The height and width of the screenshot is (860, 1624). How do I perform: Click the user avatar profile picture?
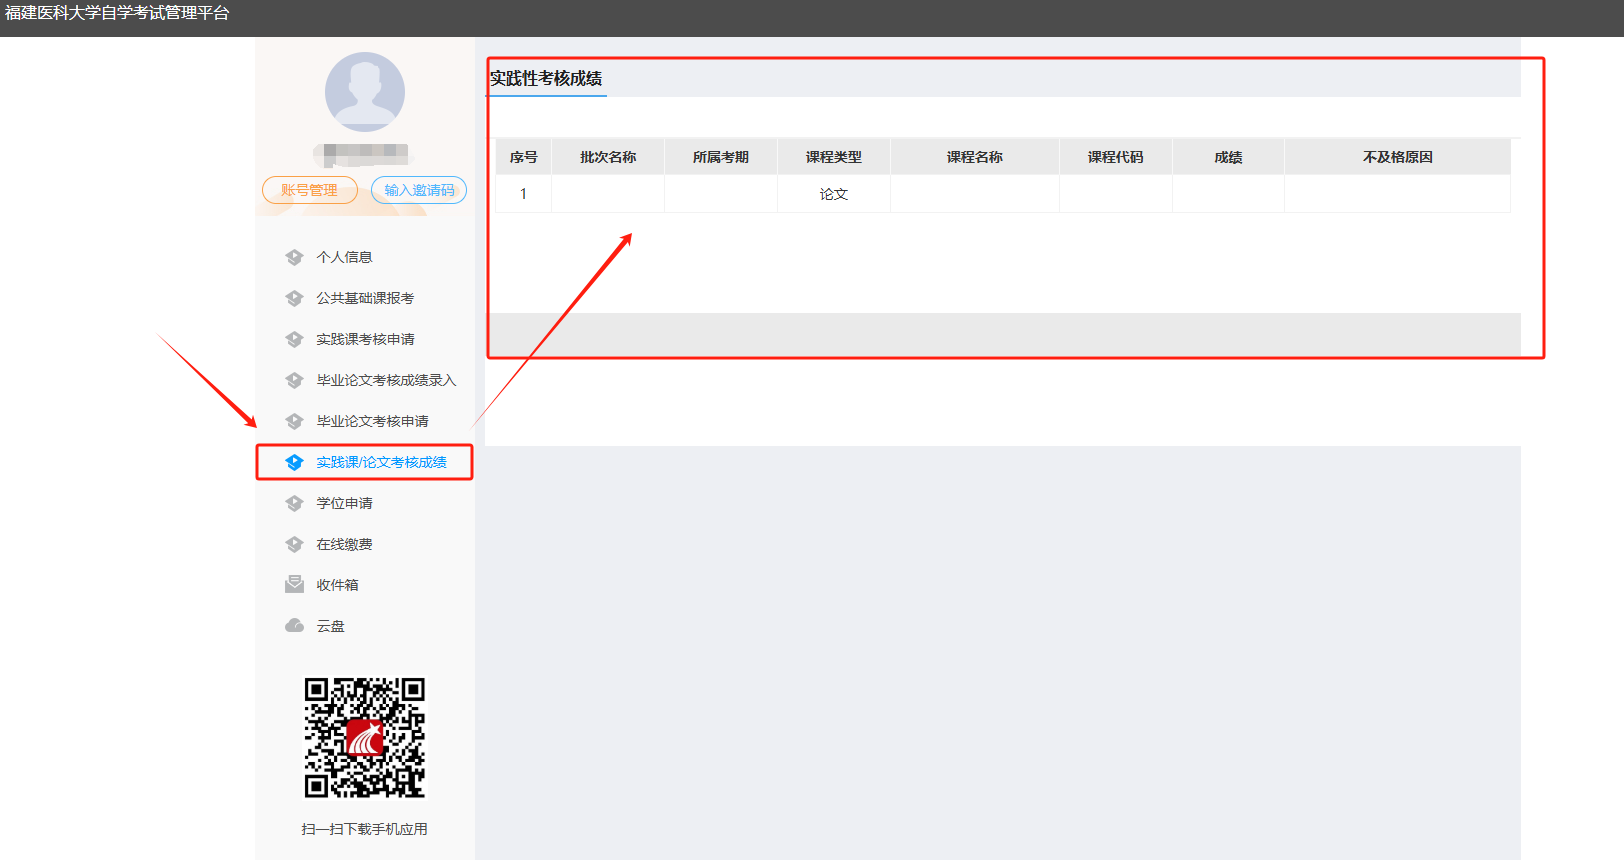click(365, 92)
